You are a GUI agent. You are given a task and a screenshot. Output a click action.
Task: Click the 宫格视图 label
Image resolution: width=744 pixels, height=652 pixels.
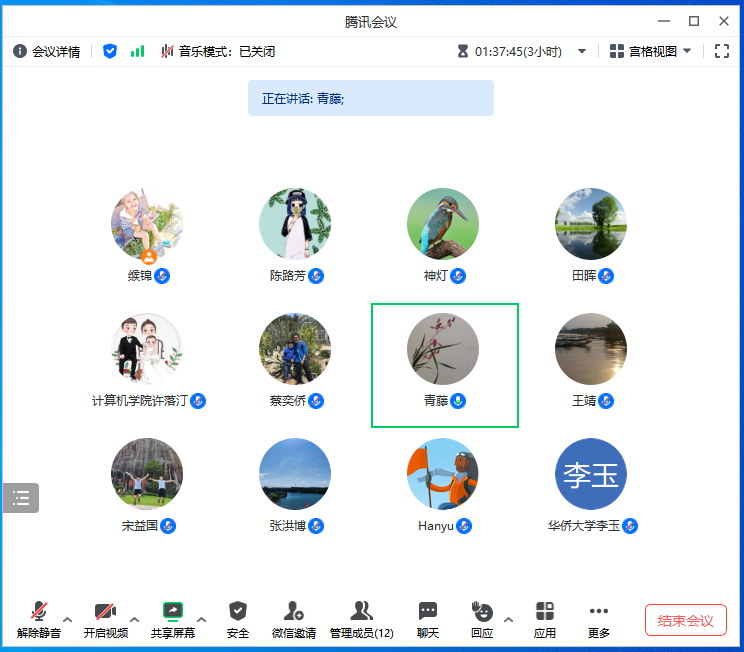(x=652, y=51)
